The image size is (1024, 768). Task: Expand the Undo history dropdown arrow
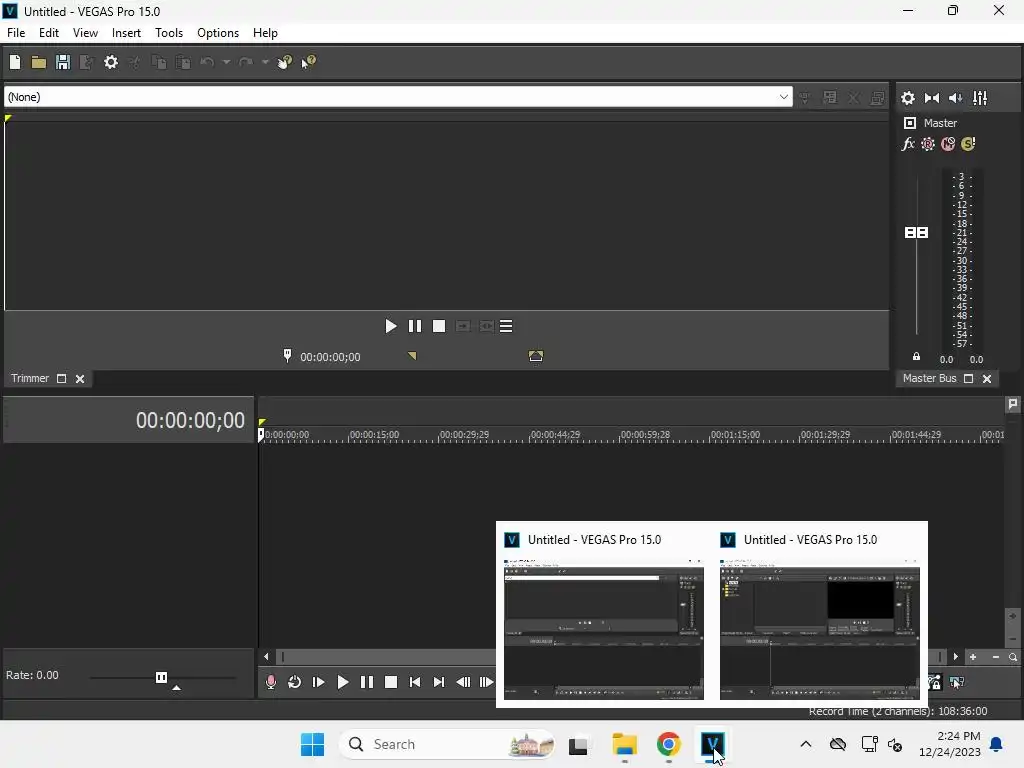[226, 62]
